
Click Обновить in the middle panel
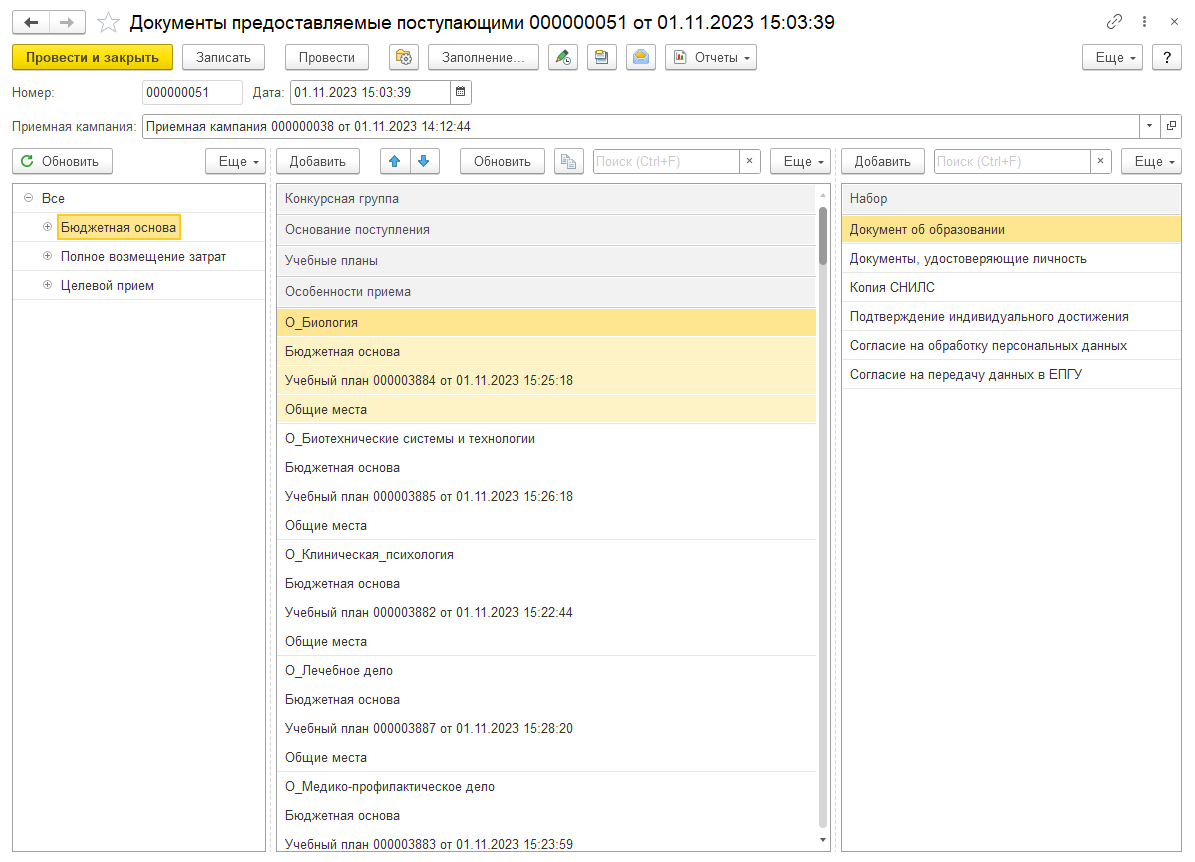click(502, 161)
